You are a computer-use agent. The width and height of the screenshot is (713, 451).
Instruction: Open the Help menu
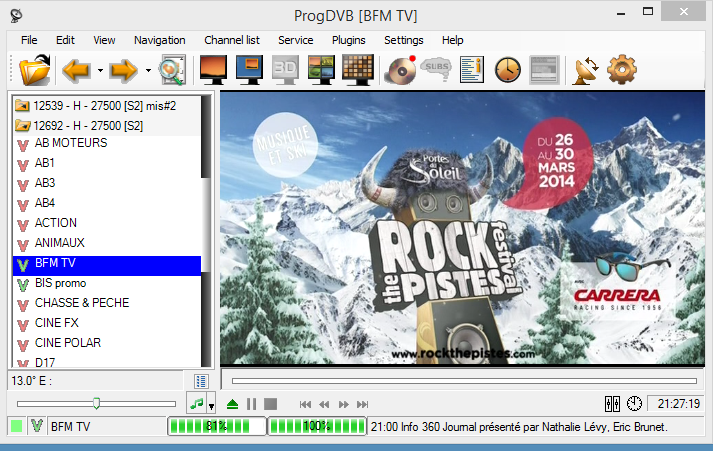pos(452,40)
